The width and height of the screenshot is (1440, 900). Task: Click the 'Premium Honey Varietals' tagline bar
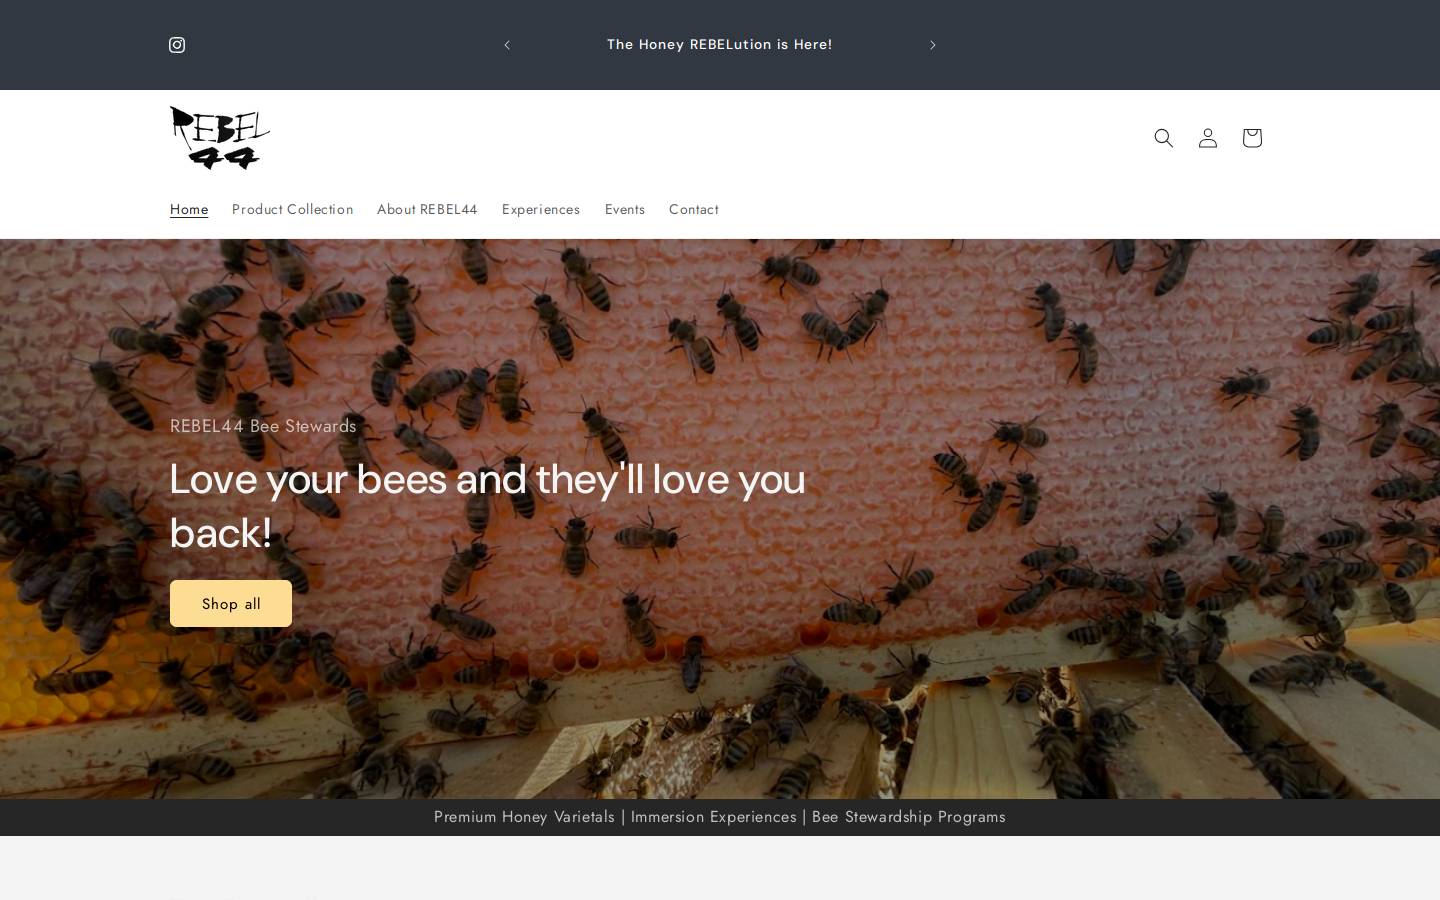[x=720, y=817]
